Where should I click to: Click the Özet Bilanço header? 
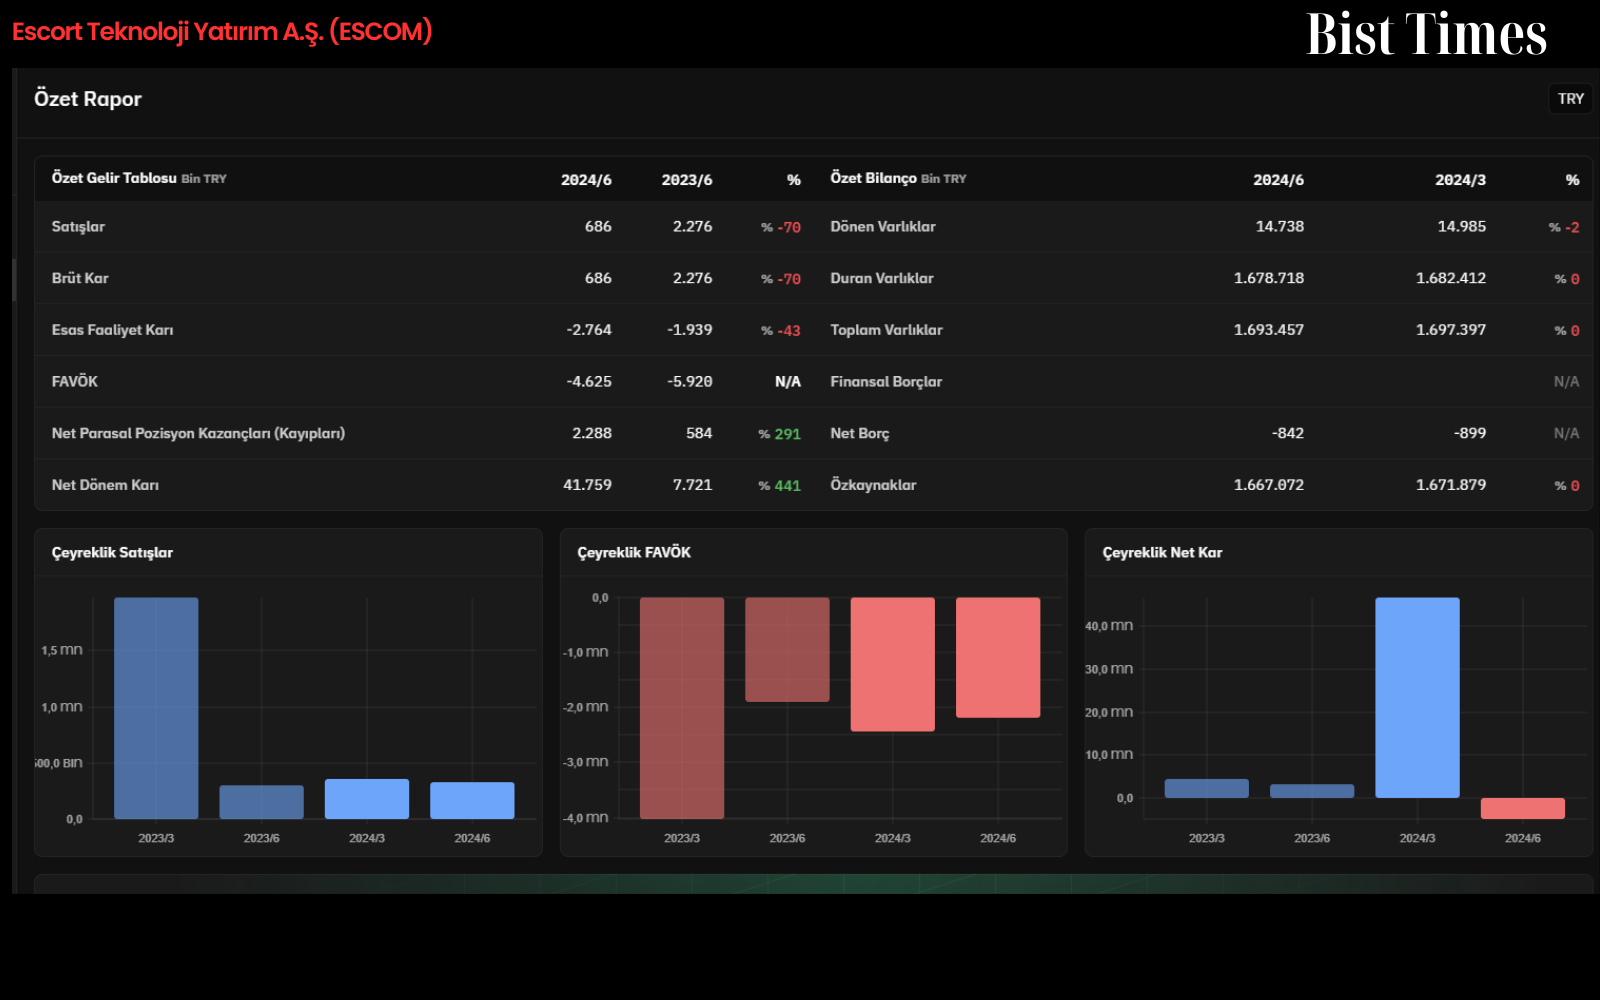point(898,178)
